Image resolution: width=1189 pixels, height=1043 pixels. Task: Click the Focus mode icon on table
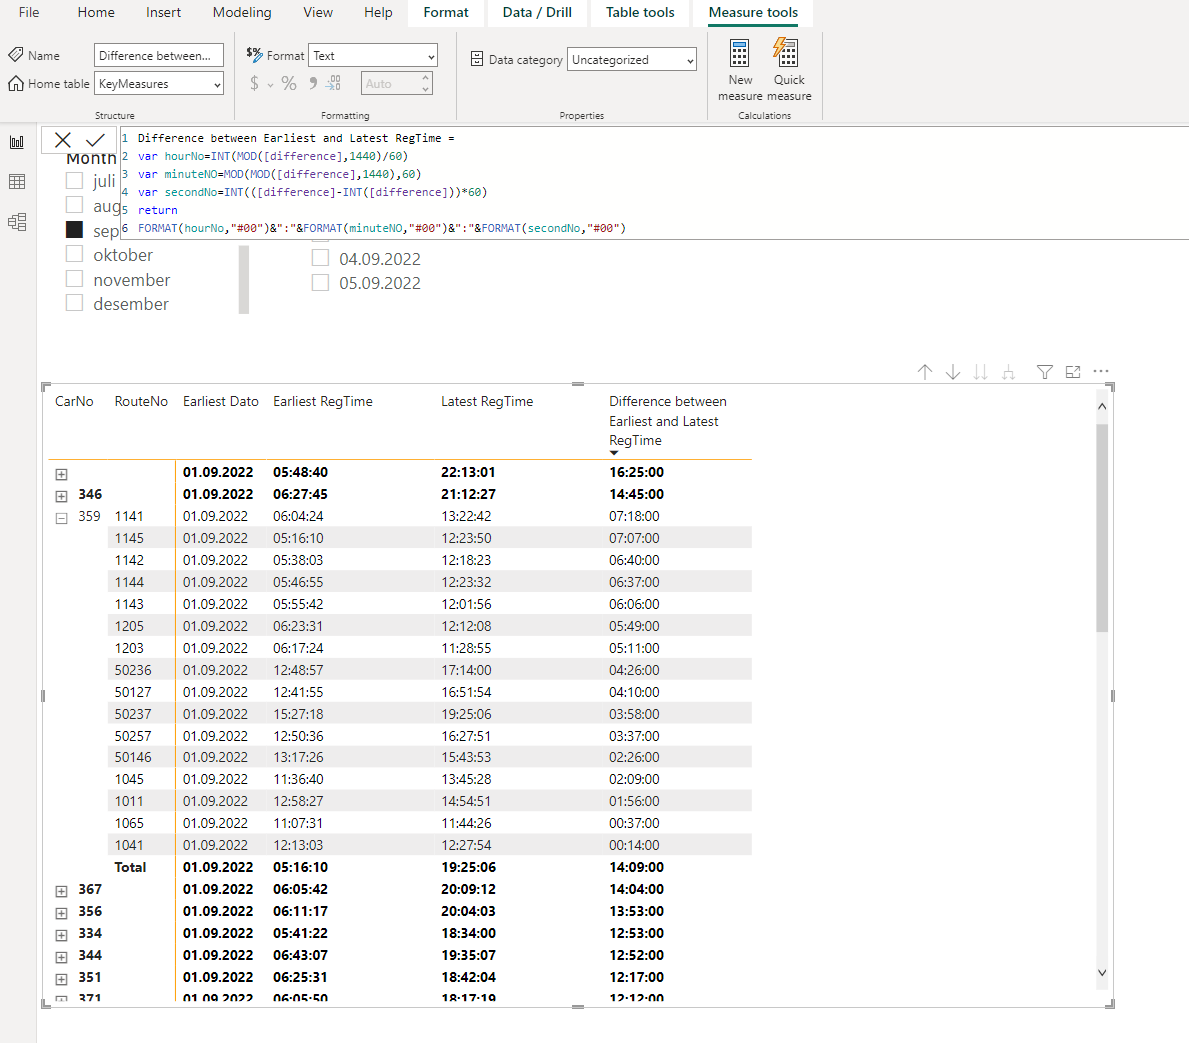tap(1073, 372)
